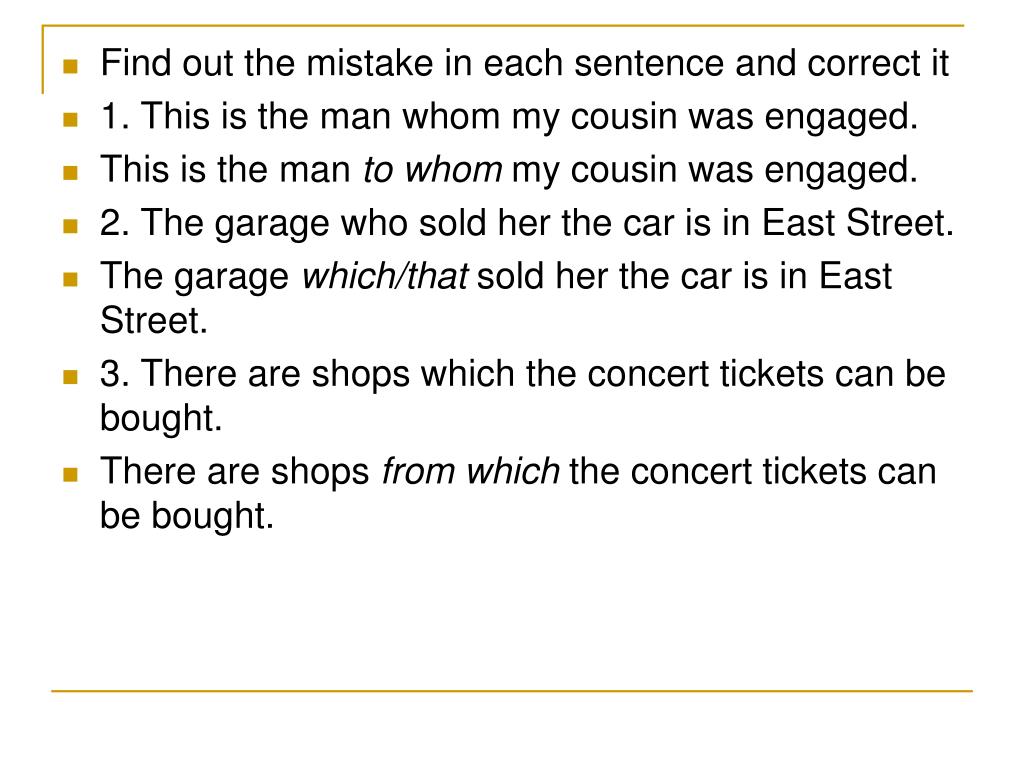This screenshot has height=768, width=1024.
Task: Click the bullet before 'which/that' correction
Action: tap(71, 280)
